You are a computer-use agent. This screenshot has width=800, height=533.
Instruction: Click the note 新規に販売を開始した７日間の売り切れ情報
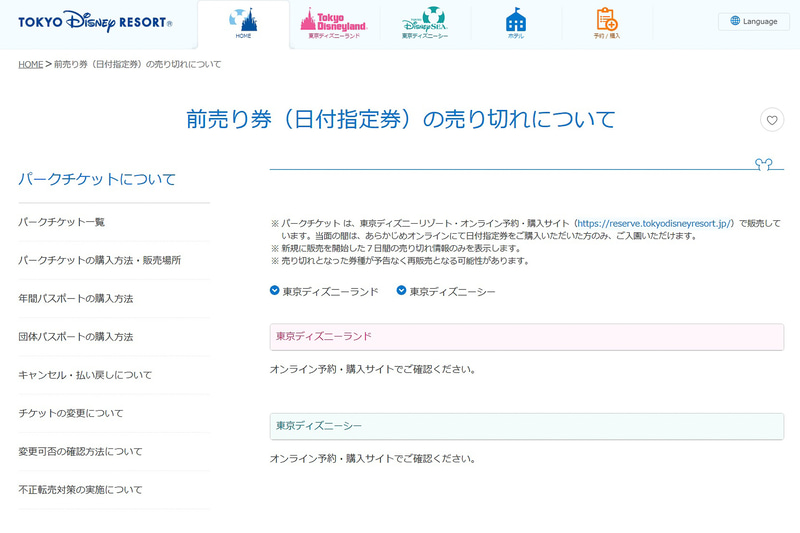point(396,248)
